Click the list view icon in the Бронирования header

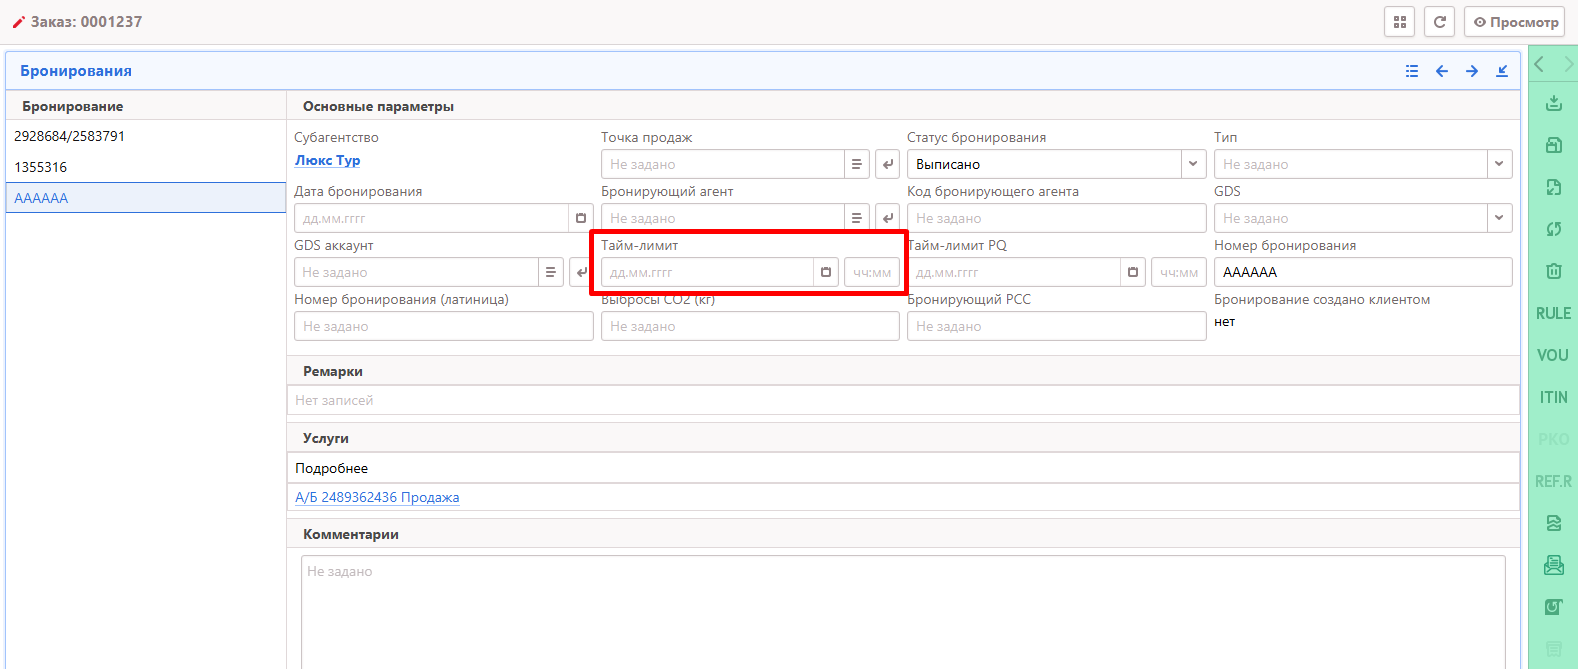(x=1412, y=71)
